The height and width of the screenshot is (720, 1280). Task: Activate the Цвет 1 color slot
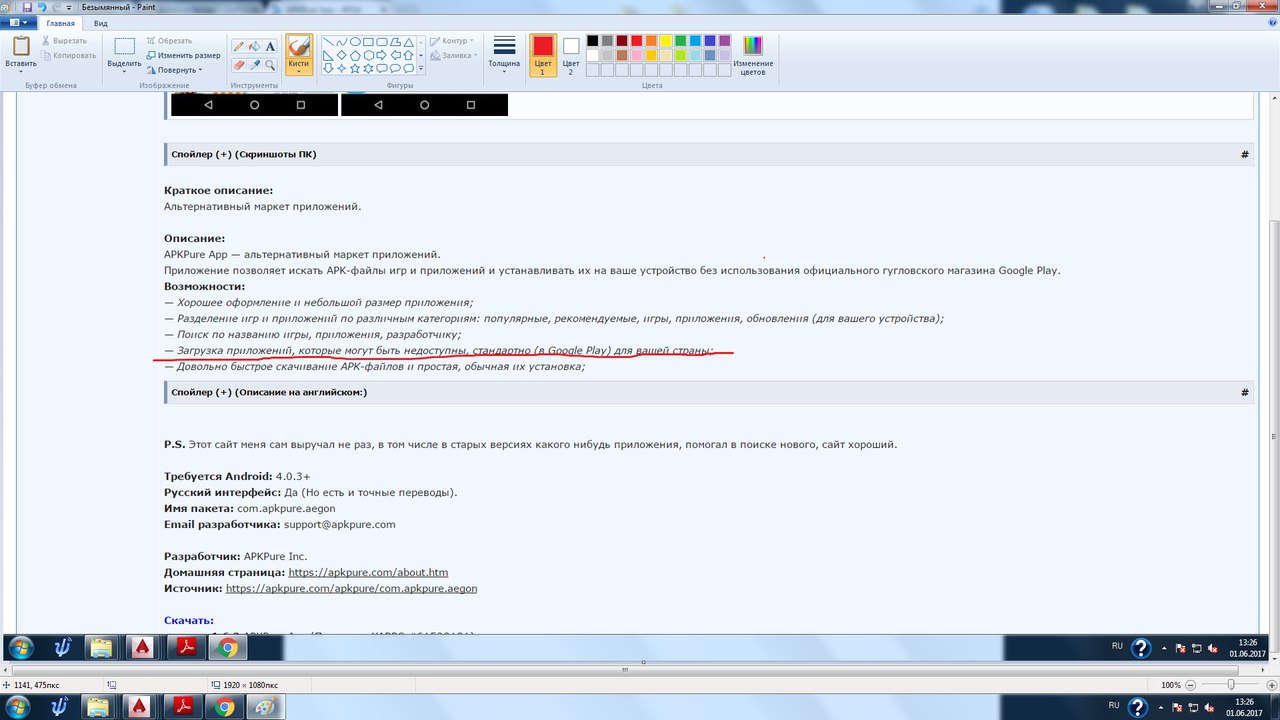(x=542, y=54)
